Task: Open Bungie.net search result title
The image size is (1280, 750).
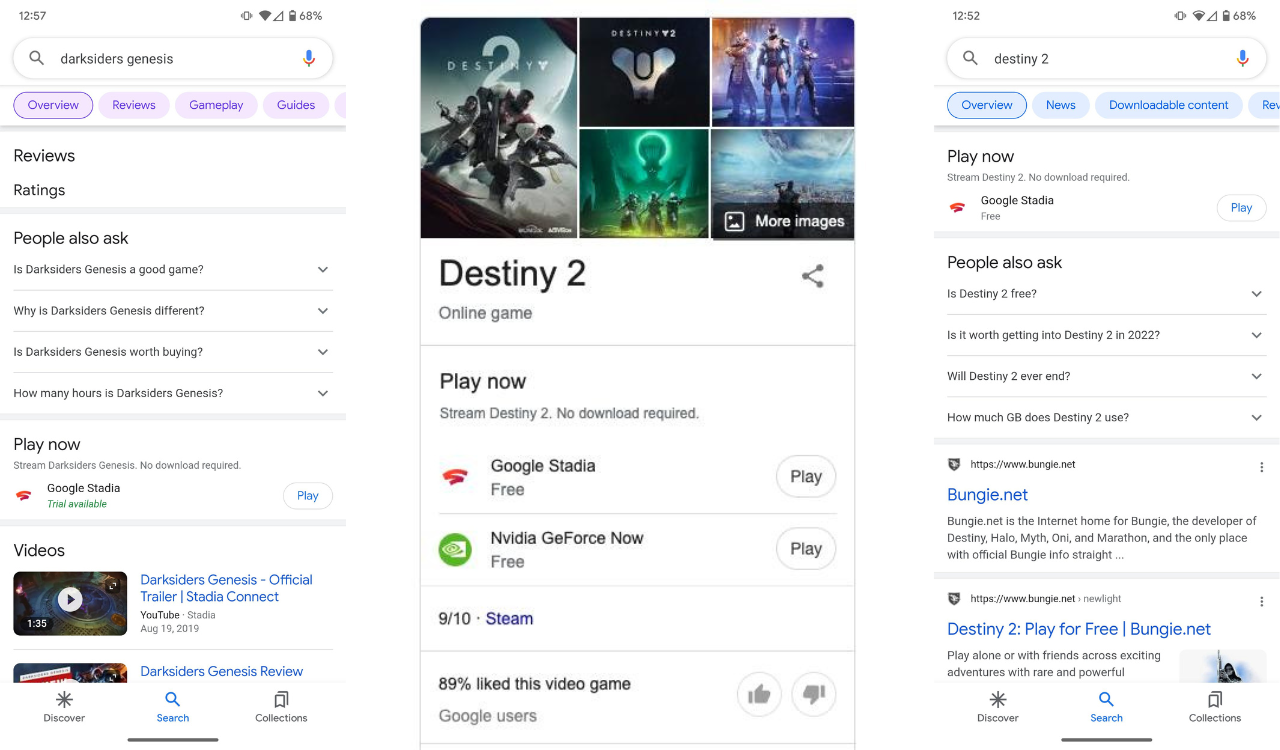Action: pyautogui.click(x=987, y=495)
